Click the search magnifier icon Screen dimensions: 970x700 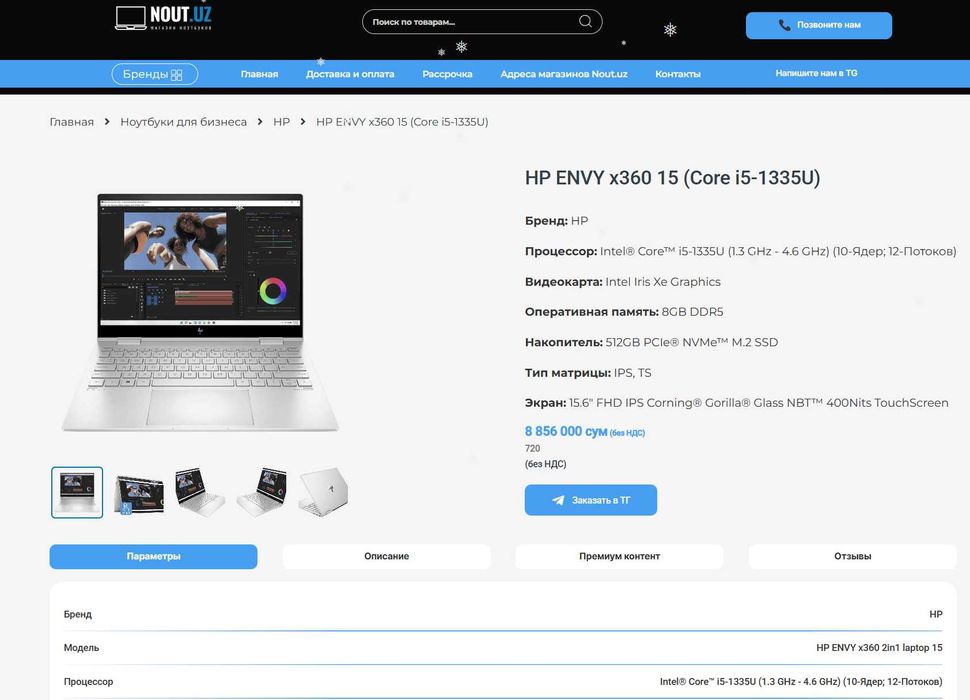(585, 22)
